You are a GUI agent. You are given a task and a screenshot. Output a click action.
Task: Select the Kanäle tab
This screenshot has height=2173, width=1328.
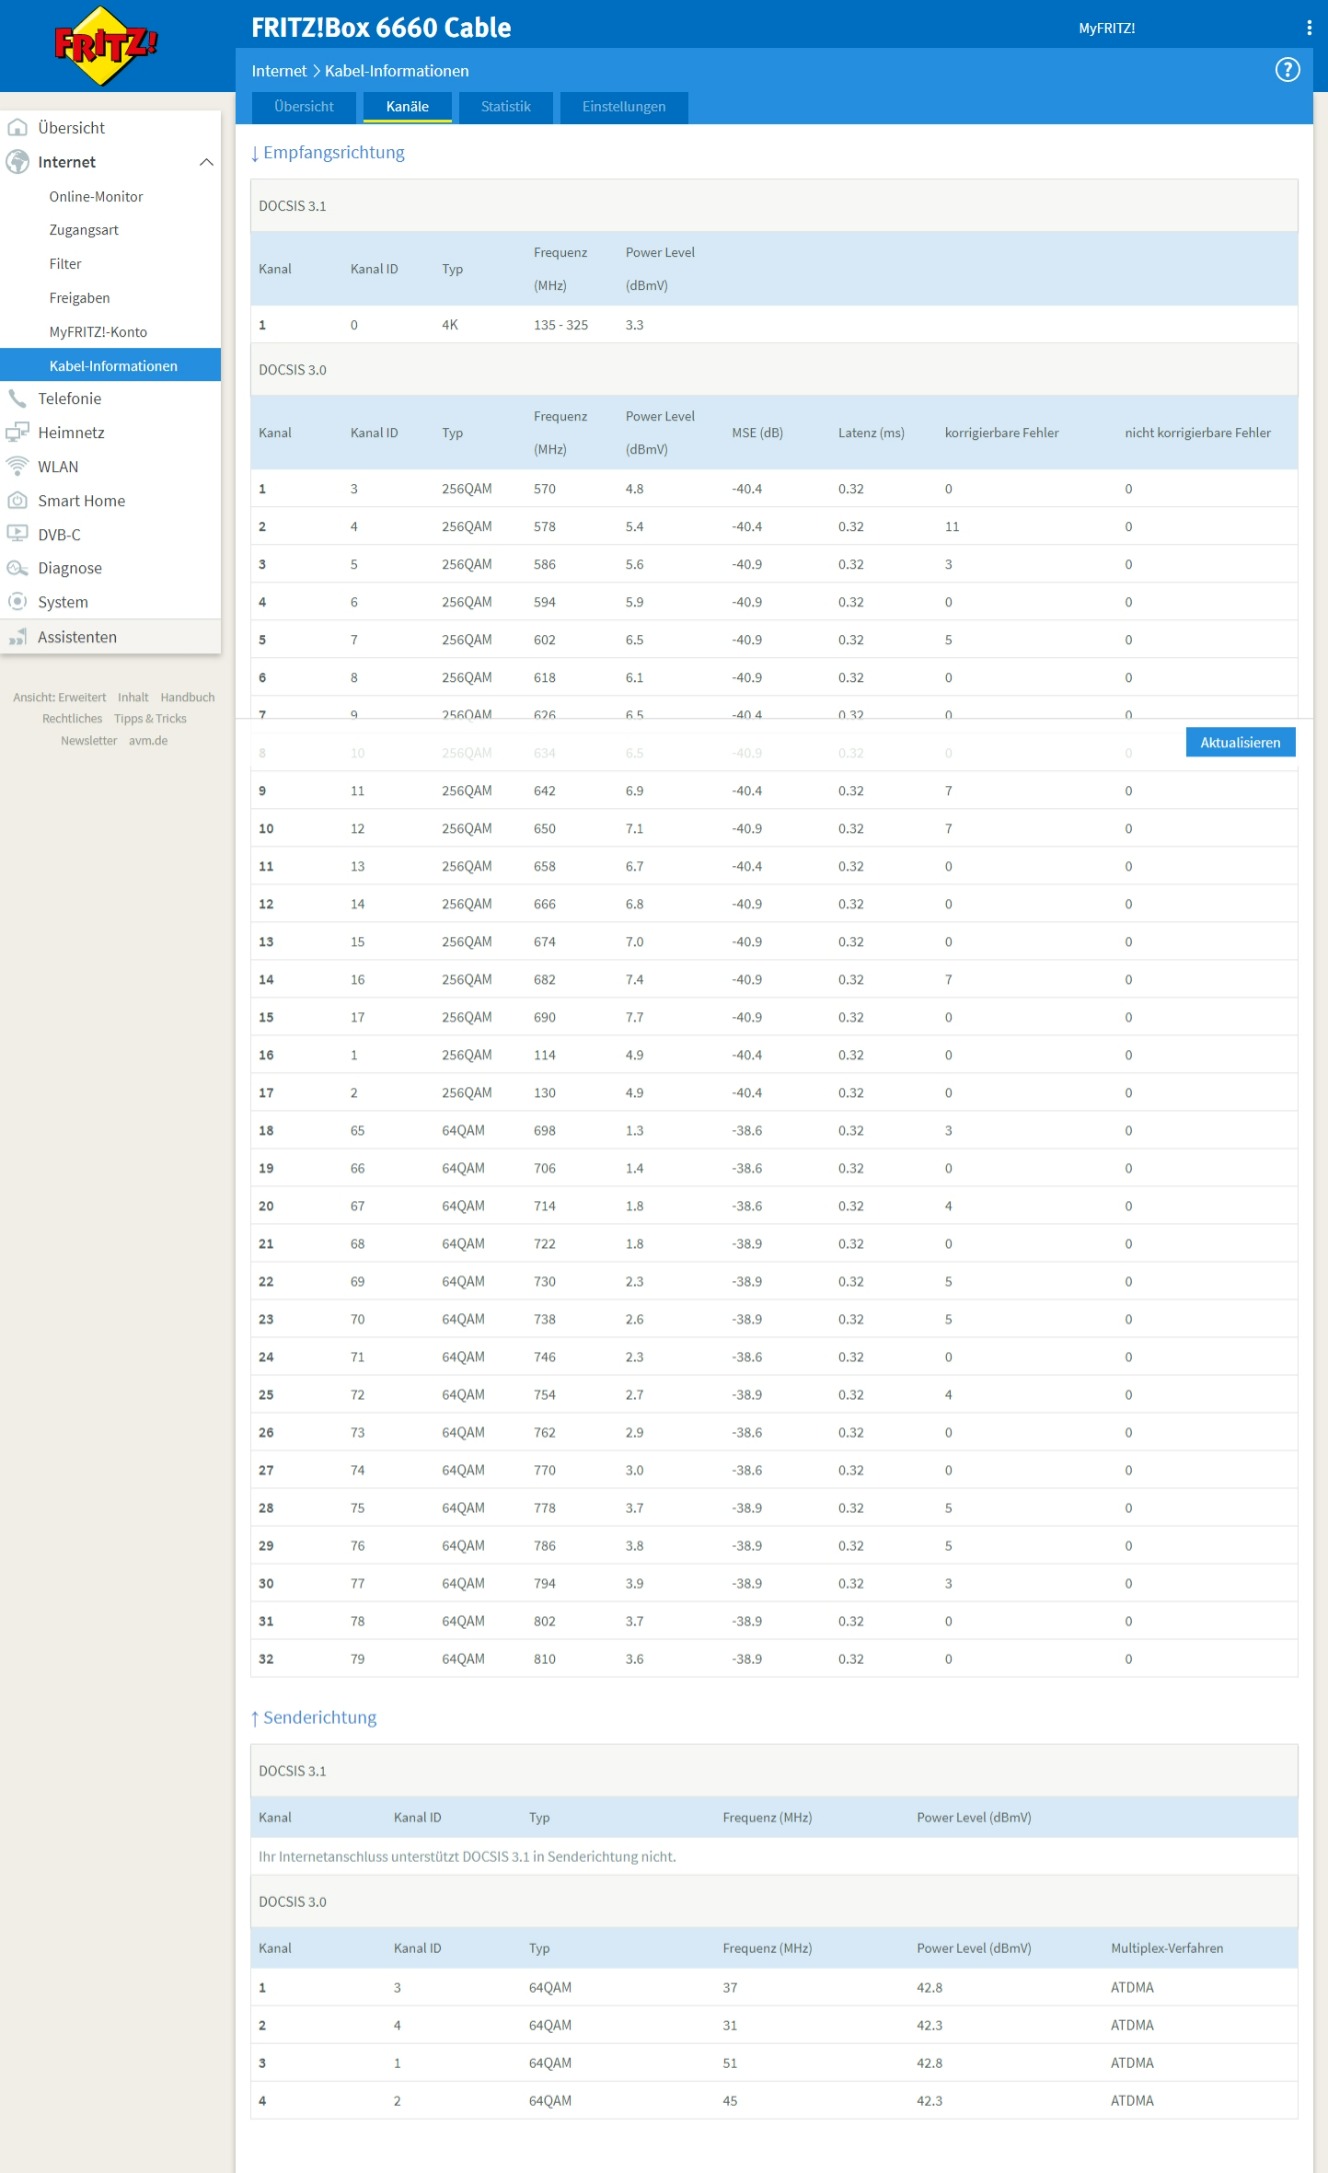(x=407, y=107)
